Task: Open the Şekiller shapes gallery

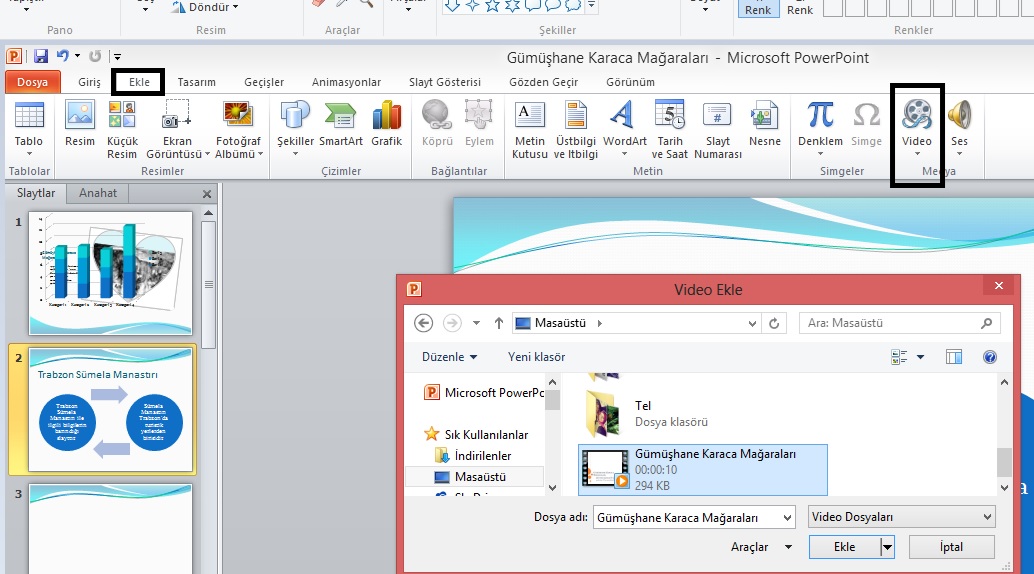Action: point(295,127)
